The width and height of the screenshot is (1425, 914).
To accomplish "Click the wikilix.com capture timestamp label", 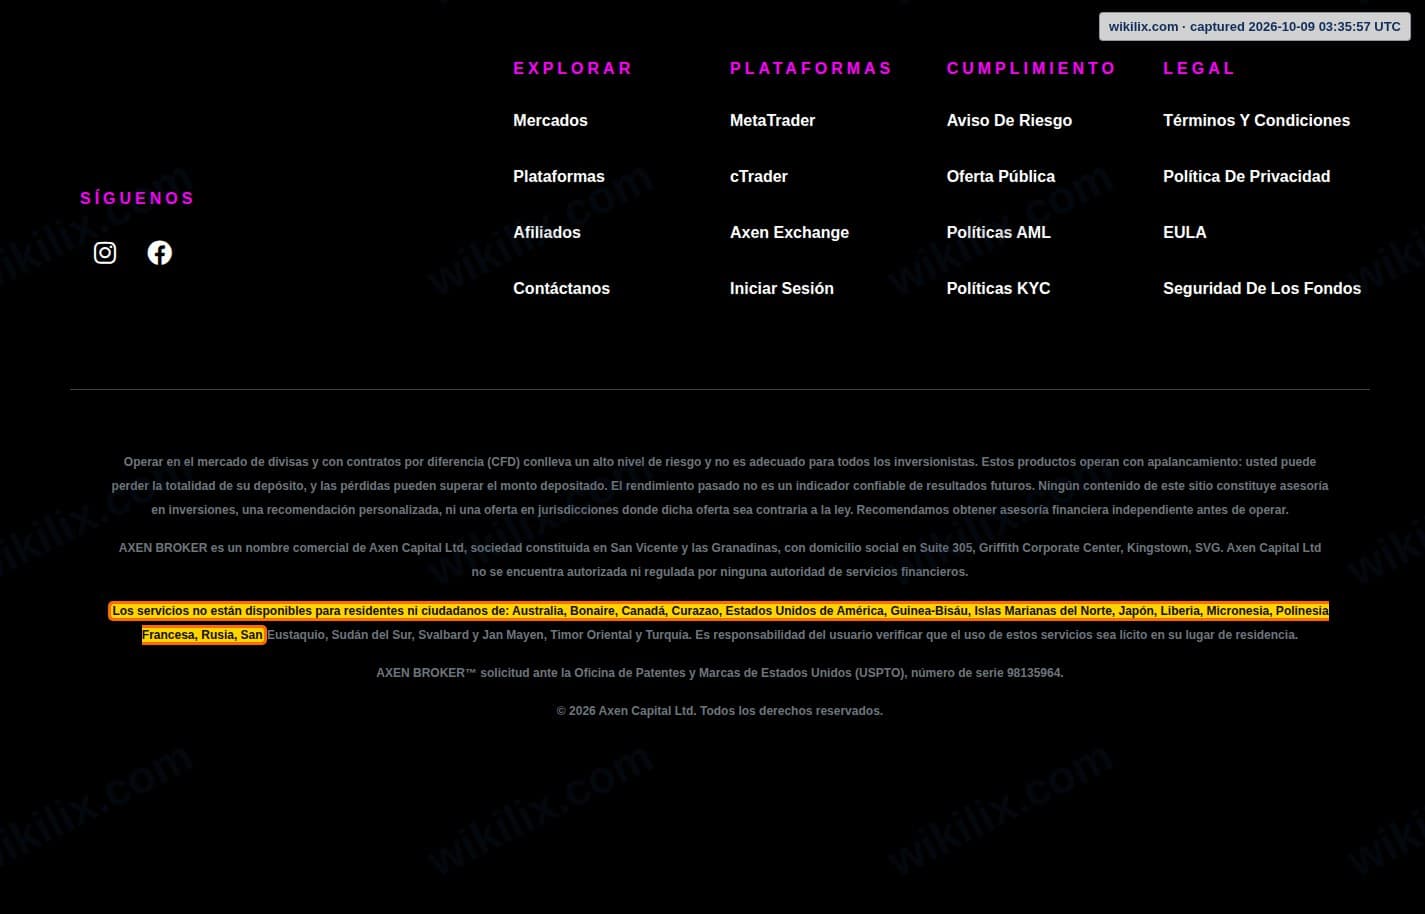I will point(1254,27).
